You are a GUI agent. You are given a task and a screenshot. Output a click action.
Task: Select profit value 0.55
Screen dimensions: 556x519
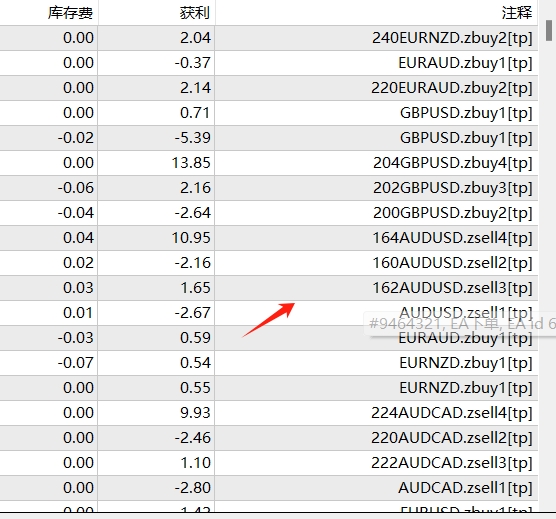pos(195,388)
